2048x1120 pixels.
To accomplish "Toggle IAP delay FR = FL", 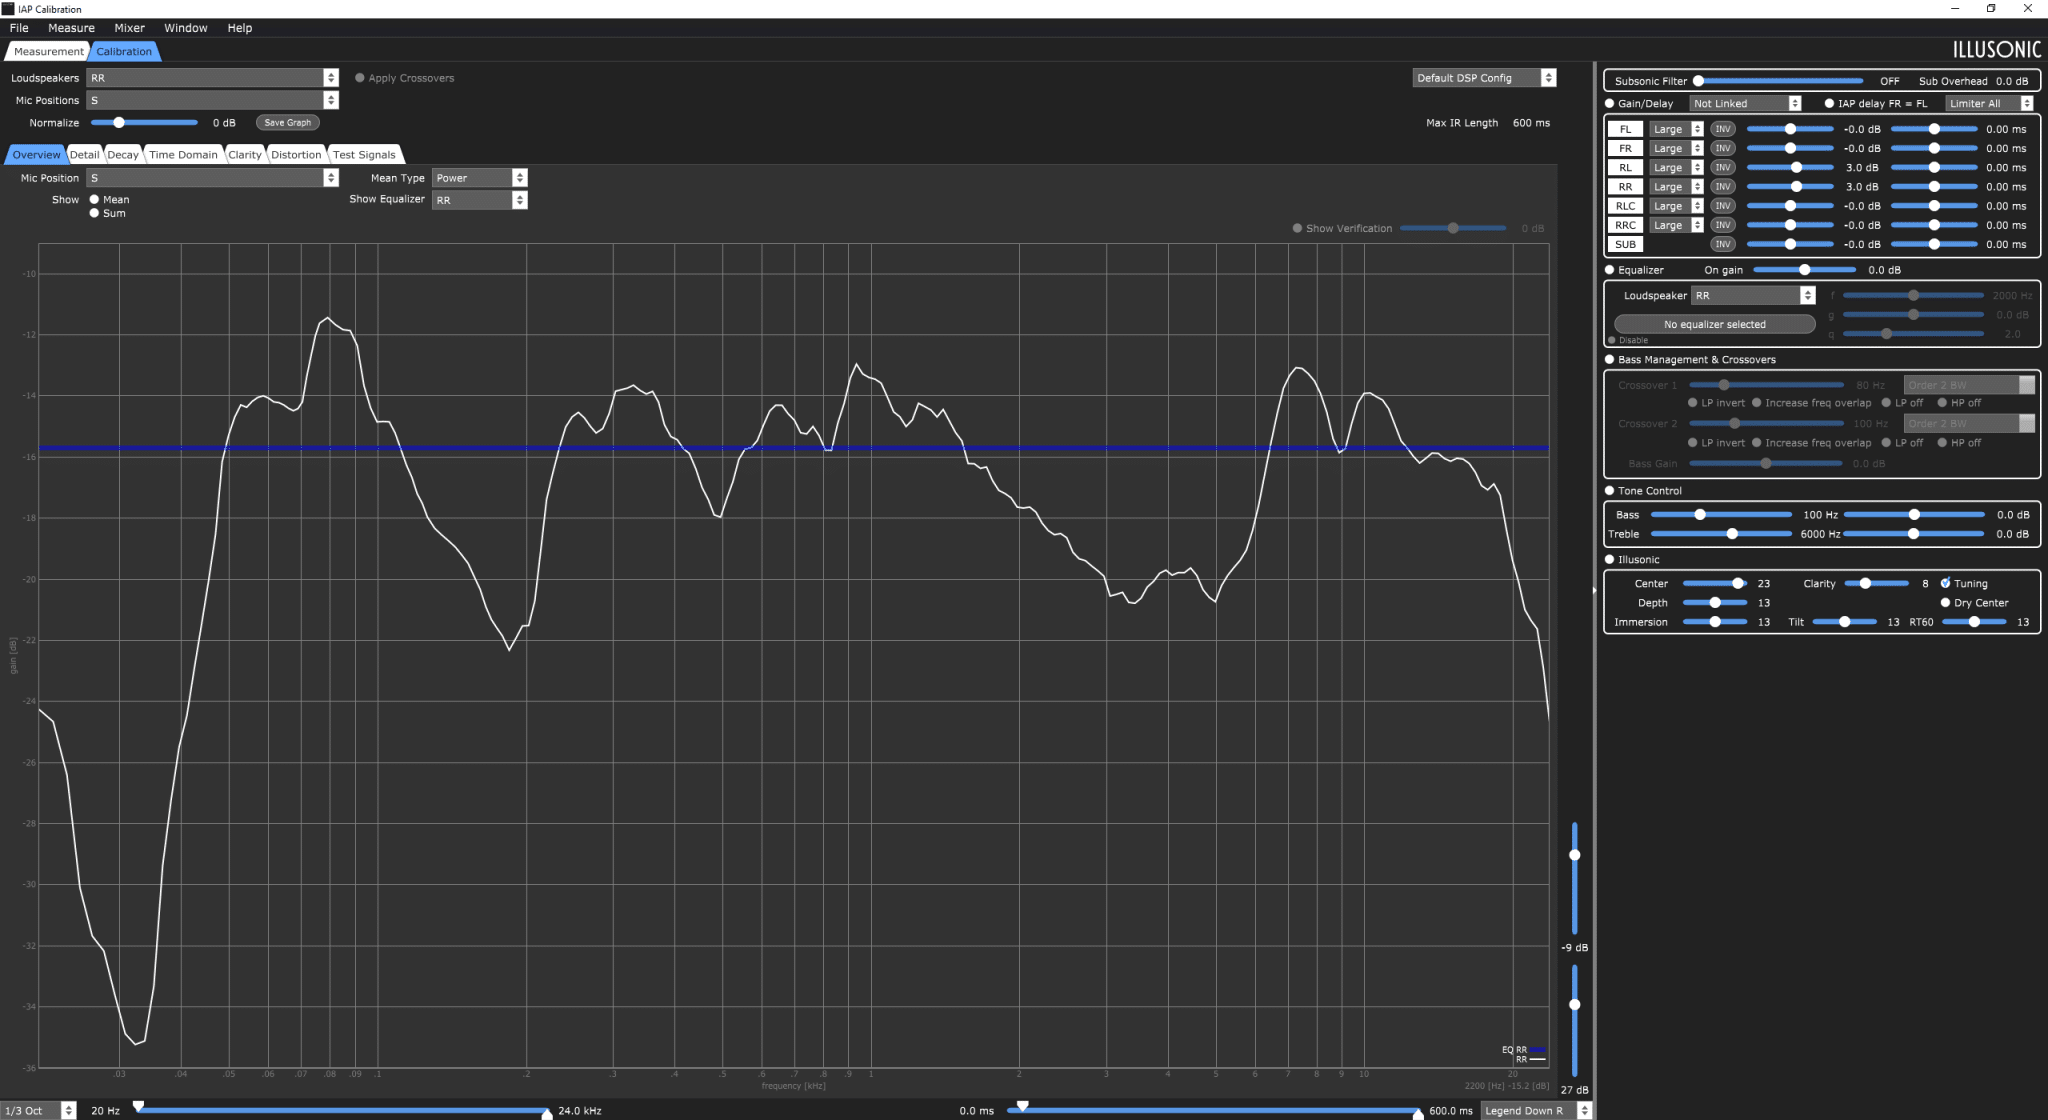I will (1829, 103).
